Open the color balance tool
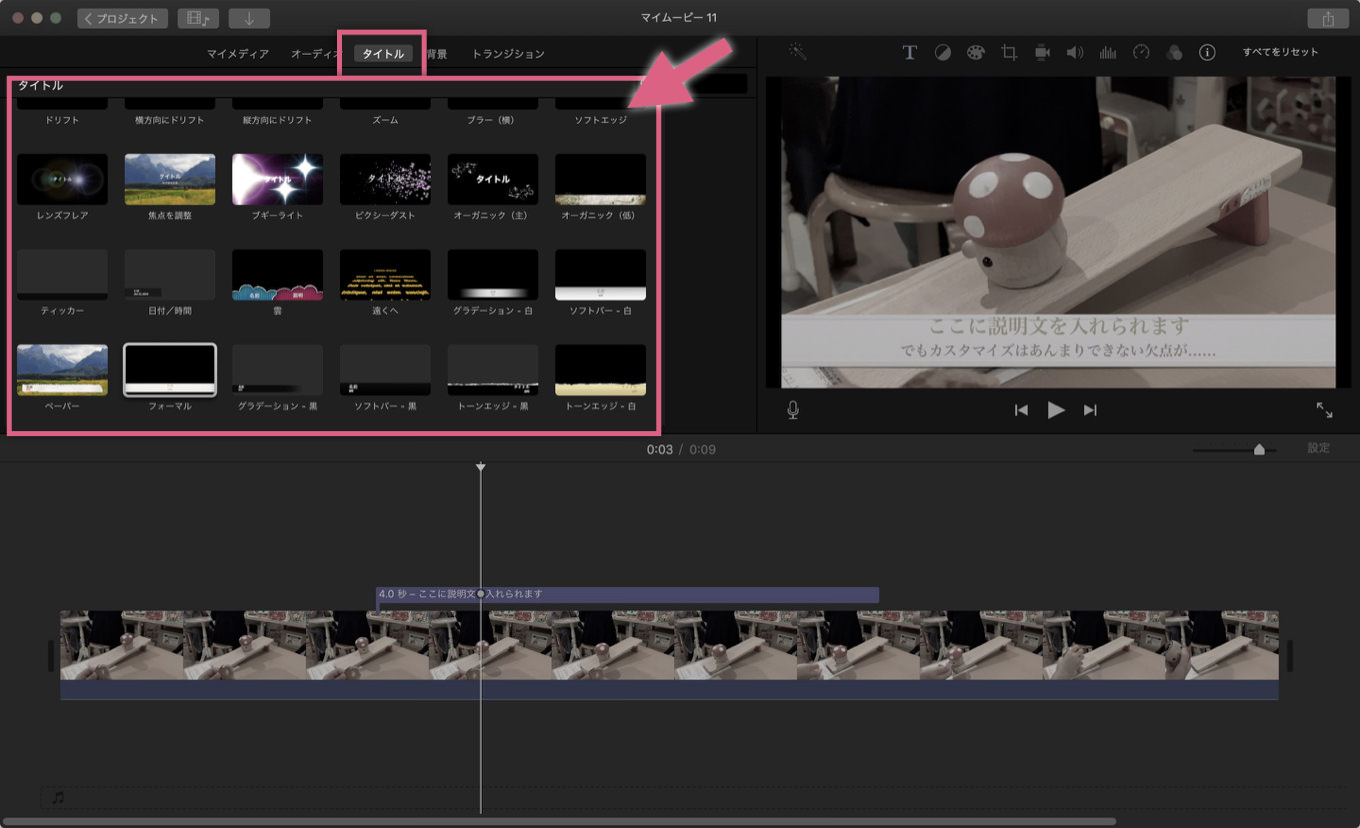The width and height of the screenshot is (1360, 828). point(942,53)
